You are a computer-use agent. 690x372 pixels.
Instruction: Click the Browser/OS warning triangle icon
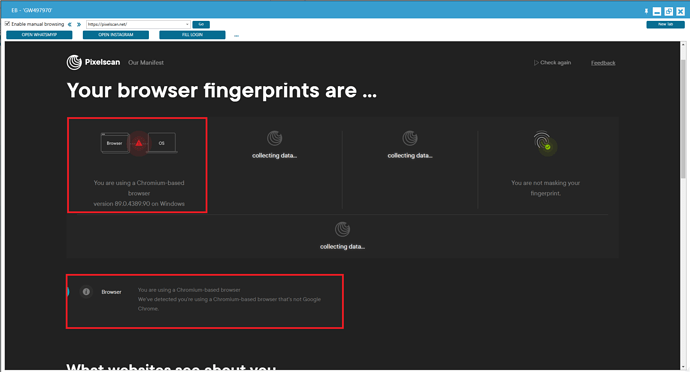(x=139, y=143)
